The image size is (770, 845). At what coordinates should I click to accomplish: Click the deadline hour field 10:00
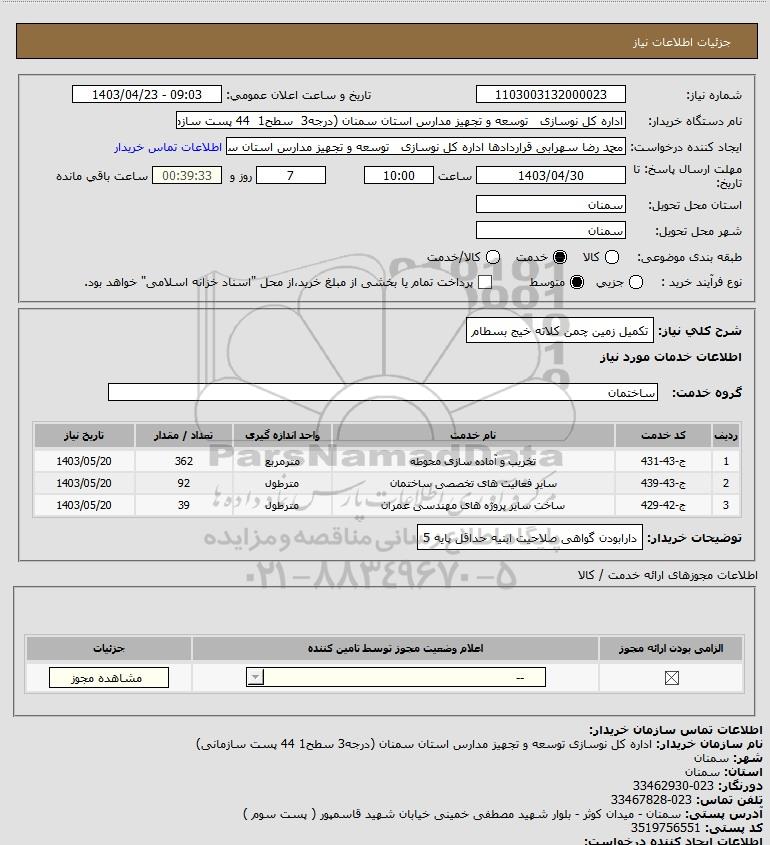pos(399,175)
